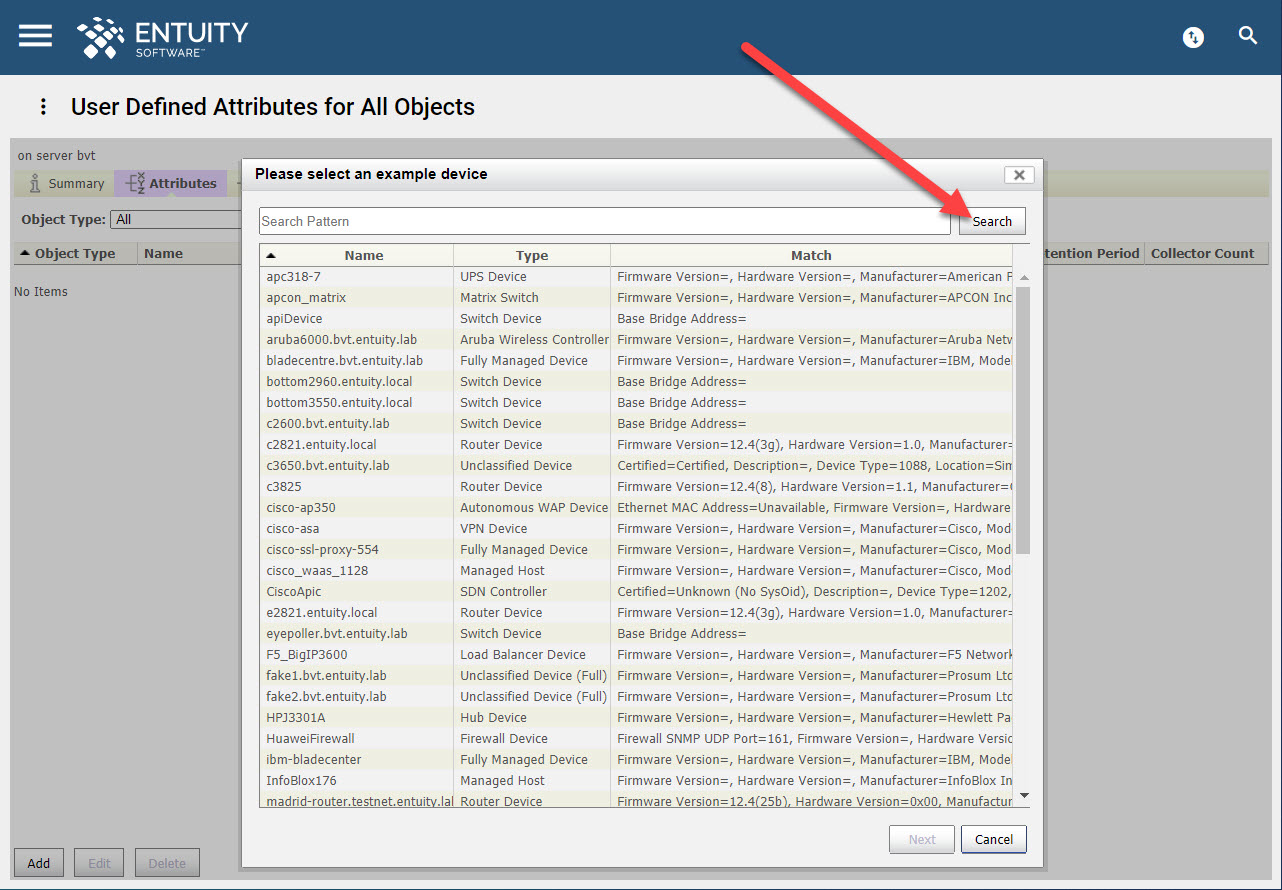Click into the Search Pattern field
The image size is (1282, 890).
coord(604,221)
